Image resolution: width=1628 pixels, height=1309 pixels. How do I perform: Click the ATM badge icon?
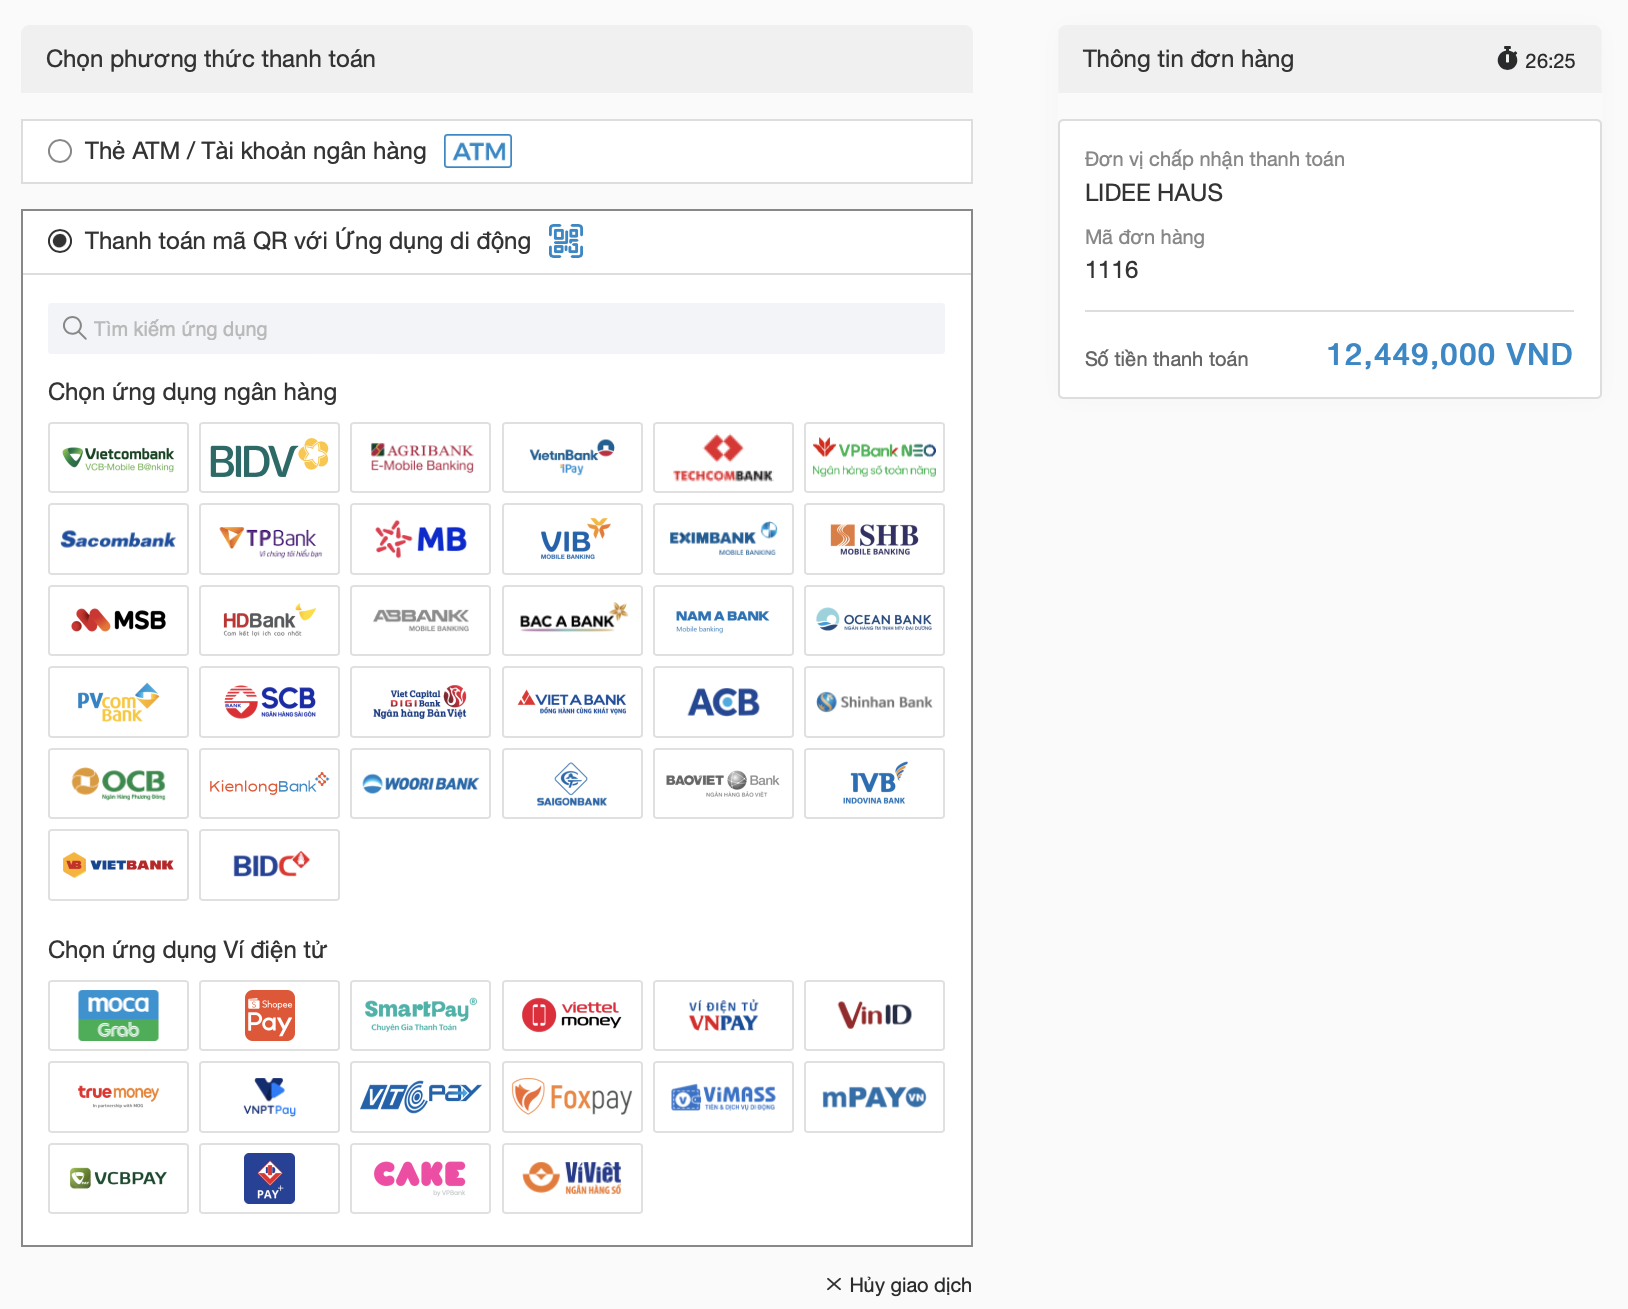478,151
